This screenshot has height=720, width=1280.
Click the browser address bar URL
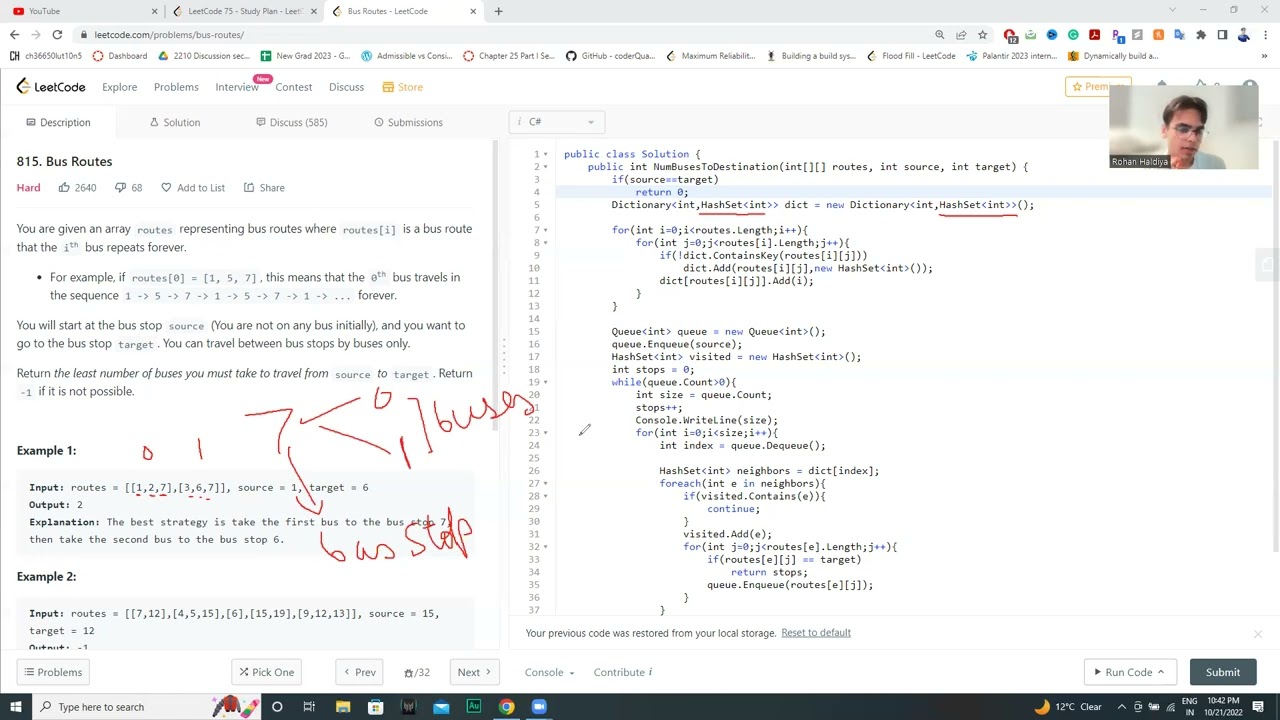pos(169,34)
